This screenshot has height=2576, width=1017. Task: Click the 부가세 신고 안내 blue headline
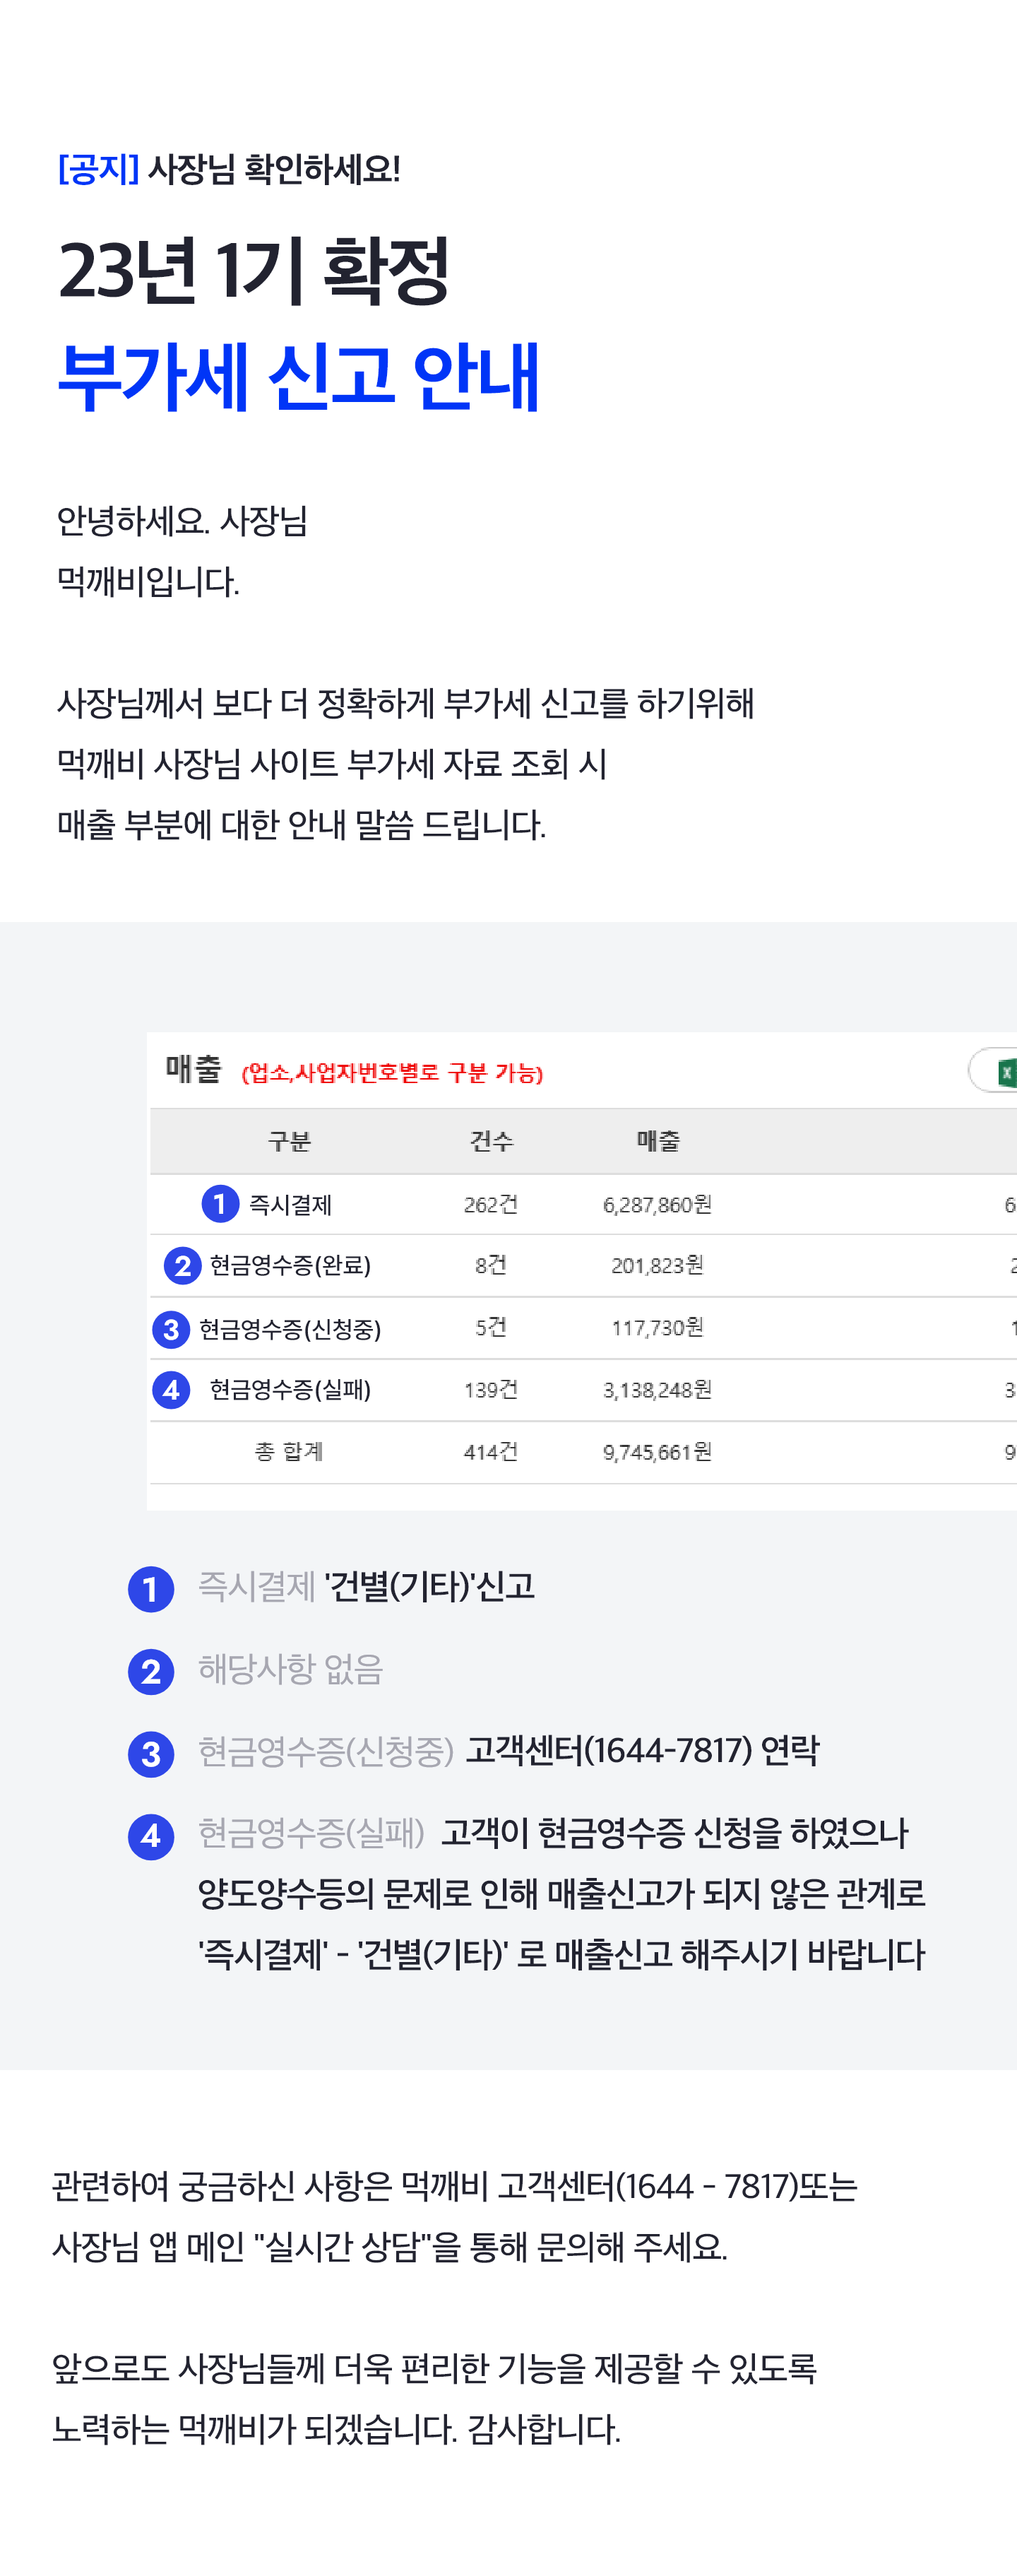(x=299, y=377)
